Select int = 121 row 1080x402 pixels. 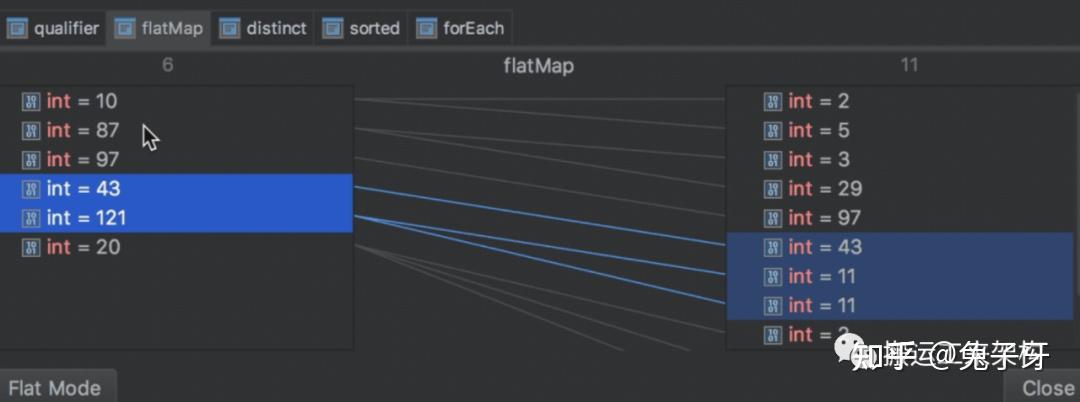pyautogui.click(x=176, y=218)
